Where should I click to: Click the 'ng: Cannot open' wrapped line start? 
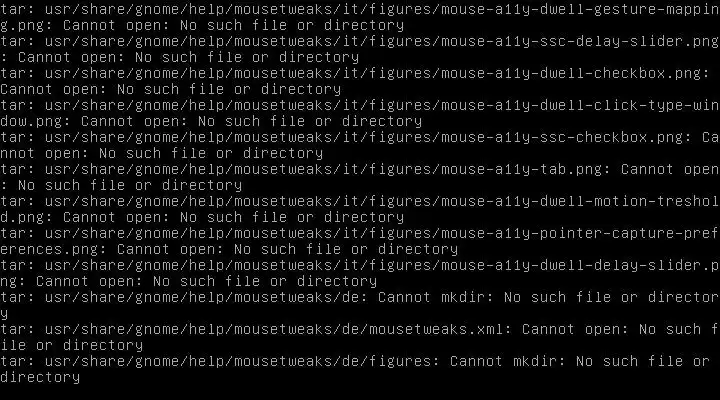[x=68, y=281]
